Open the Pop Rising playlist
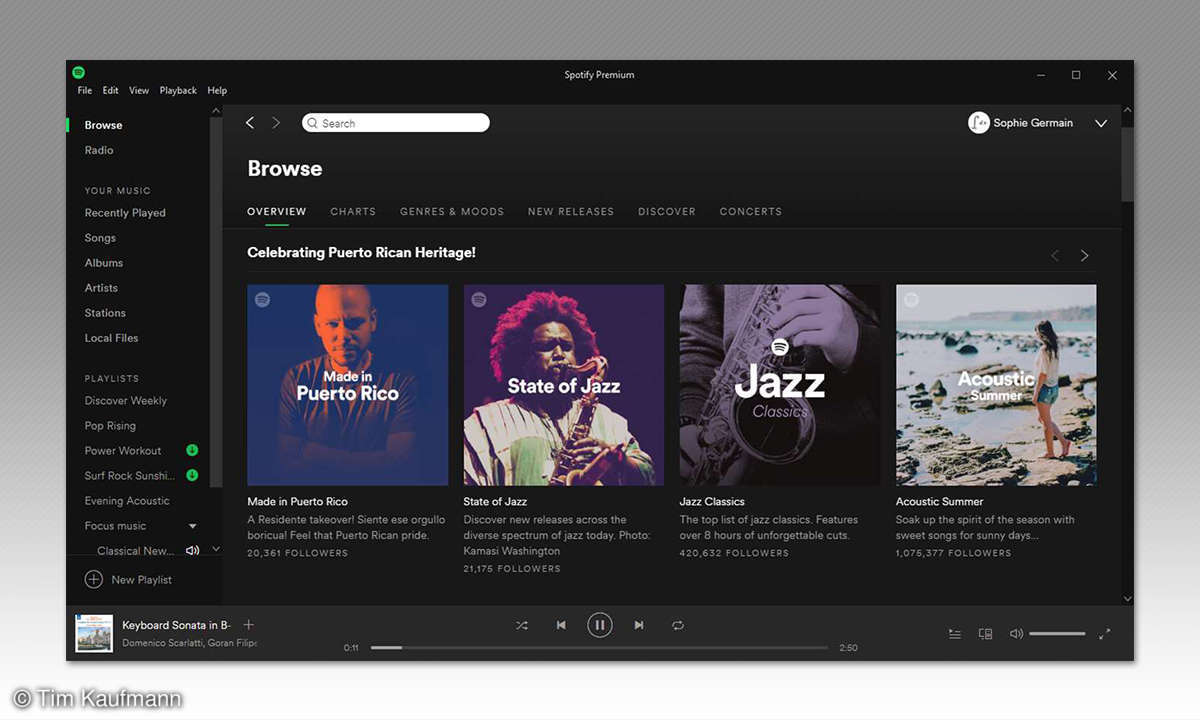The width and height of the screenshot is (1200, 720). point(110,426)
